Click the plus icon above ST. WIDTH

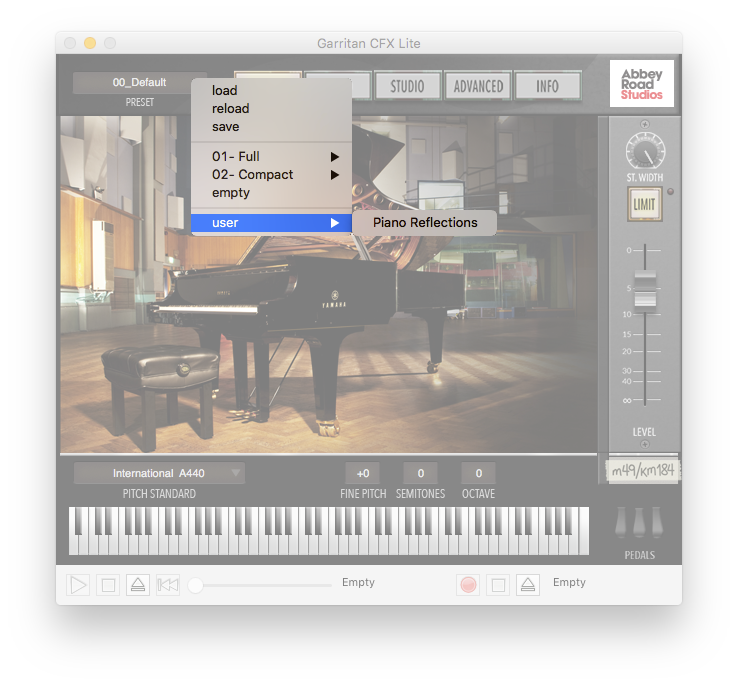pos(645,124)
